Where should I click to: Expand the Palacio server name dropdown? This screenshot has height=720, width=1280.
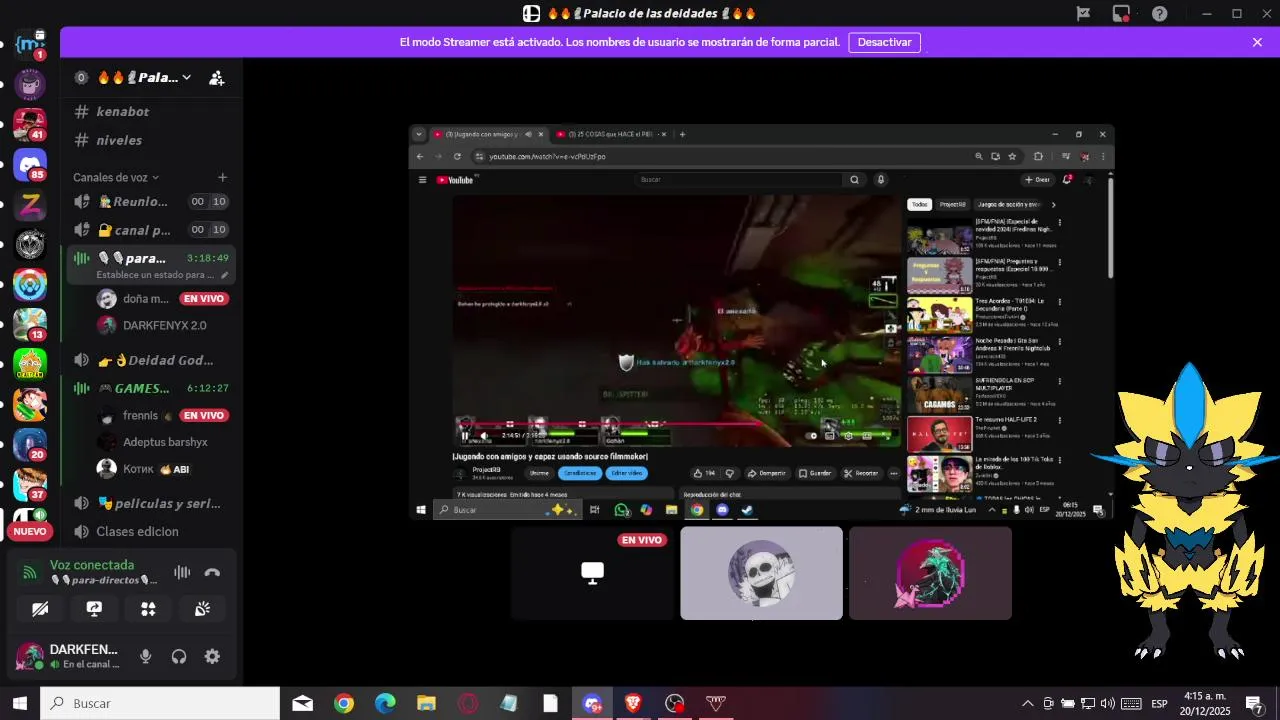coord(186,78)
